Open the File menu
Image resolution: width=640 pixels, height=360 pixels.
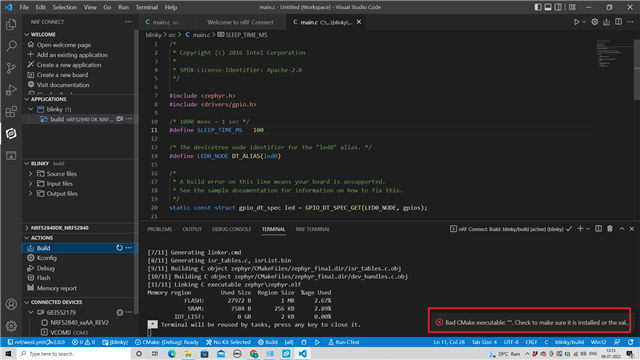coord(24,7)
